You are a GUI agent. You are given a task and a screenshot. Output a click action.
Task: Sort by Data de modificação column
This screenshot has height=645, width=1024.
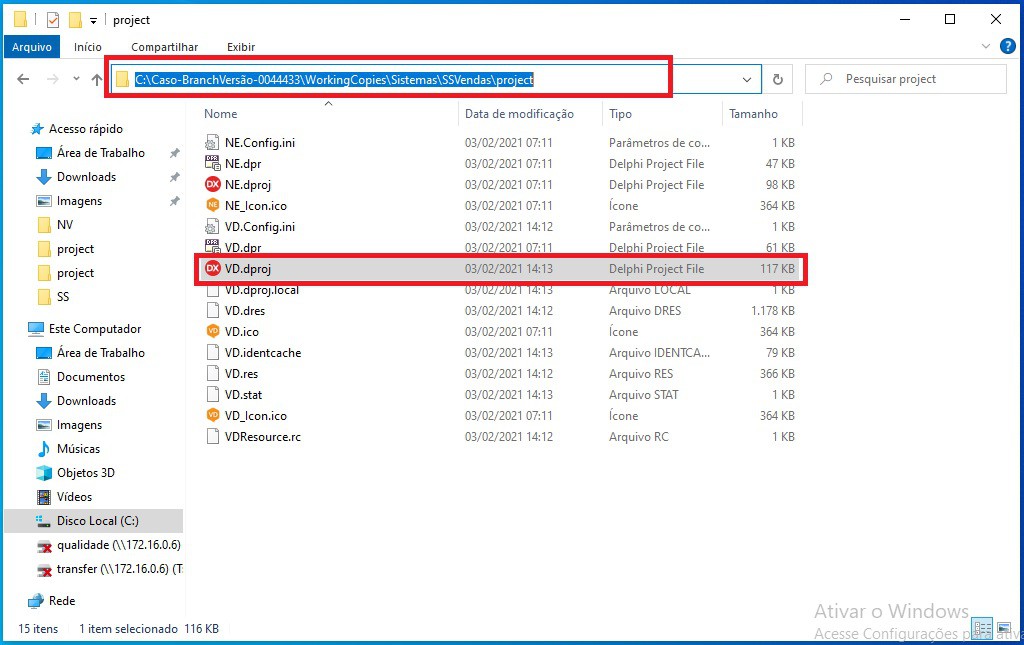click(x=519, y=114)
